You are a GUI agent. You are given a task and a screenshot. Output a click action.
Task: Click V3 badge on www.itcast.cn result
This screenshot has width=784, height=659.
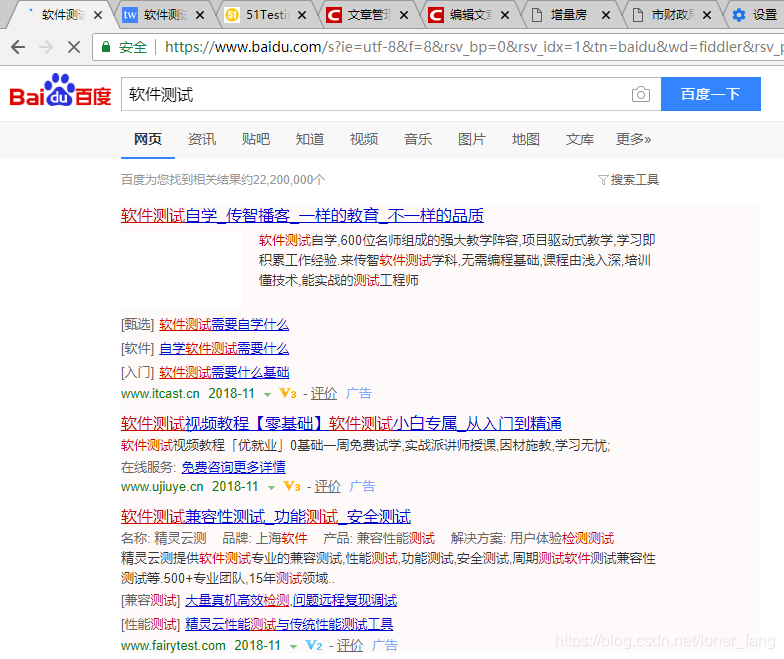click(x=288, y=394)
